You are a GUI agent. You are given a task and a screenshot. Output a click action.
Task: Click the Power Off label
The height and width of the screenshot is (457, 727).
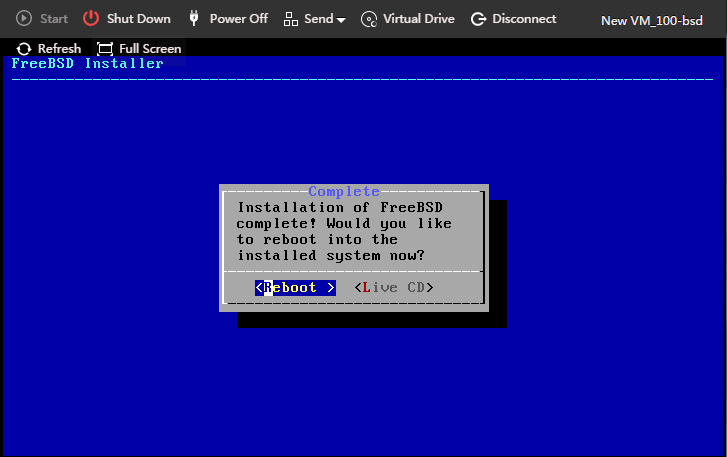point(239,19)
